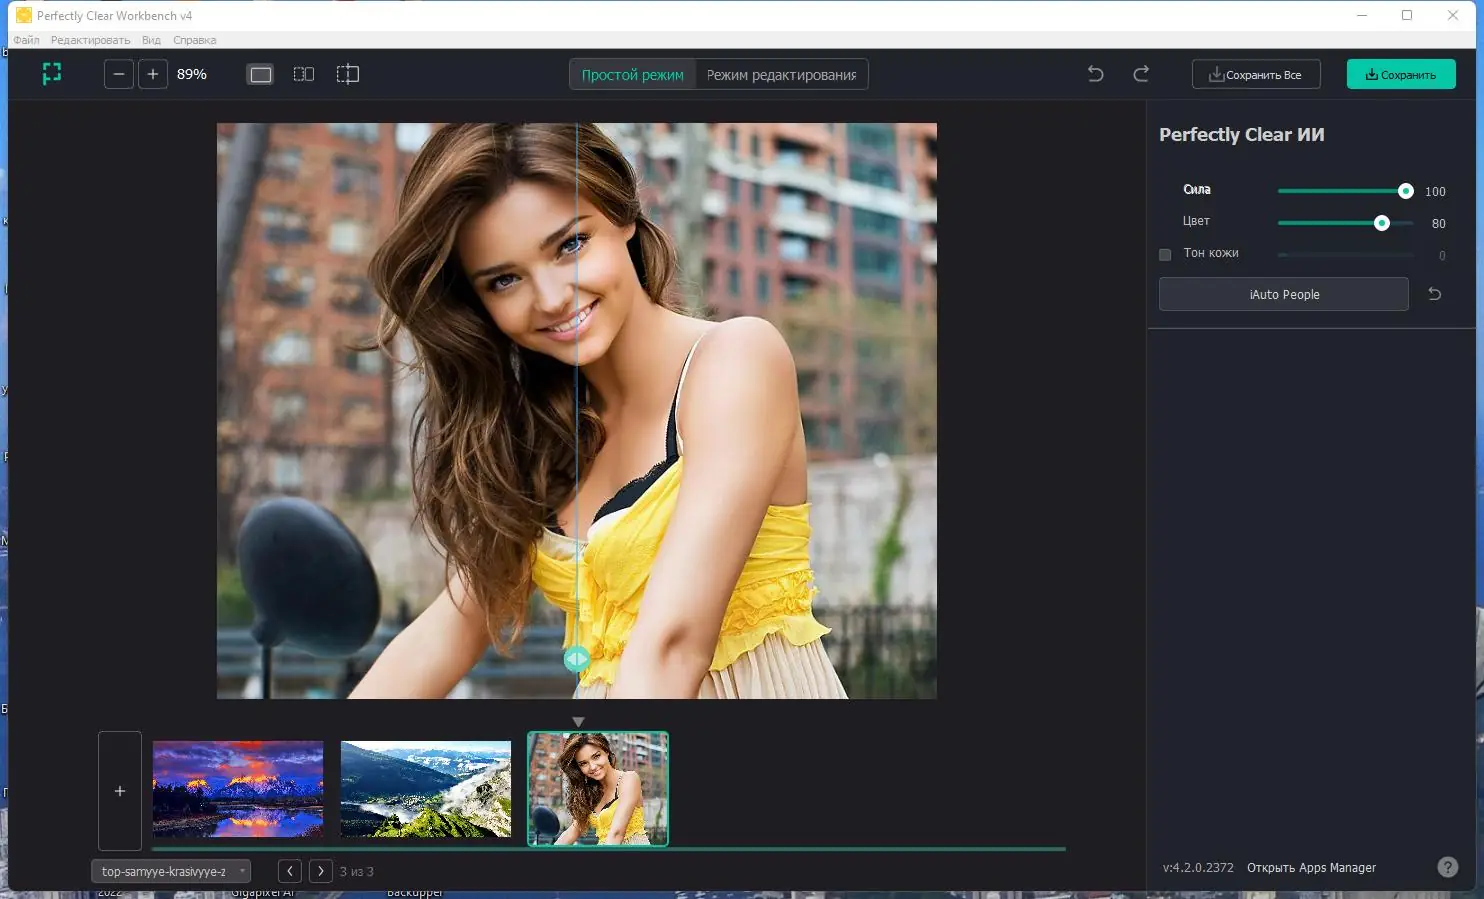Reset the iAuto People preset
Viewport: 1484px width, 899px height.
[x=1434, y=294]
